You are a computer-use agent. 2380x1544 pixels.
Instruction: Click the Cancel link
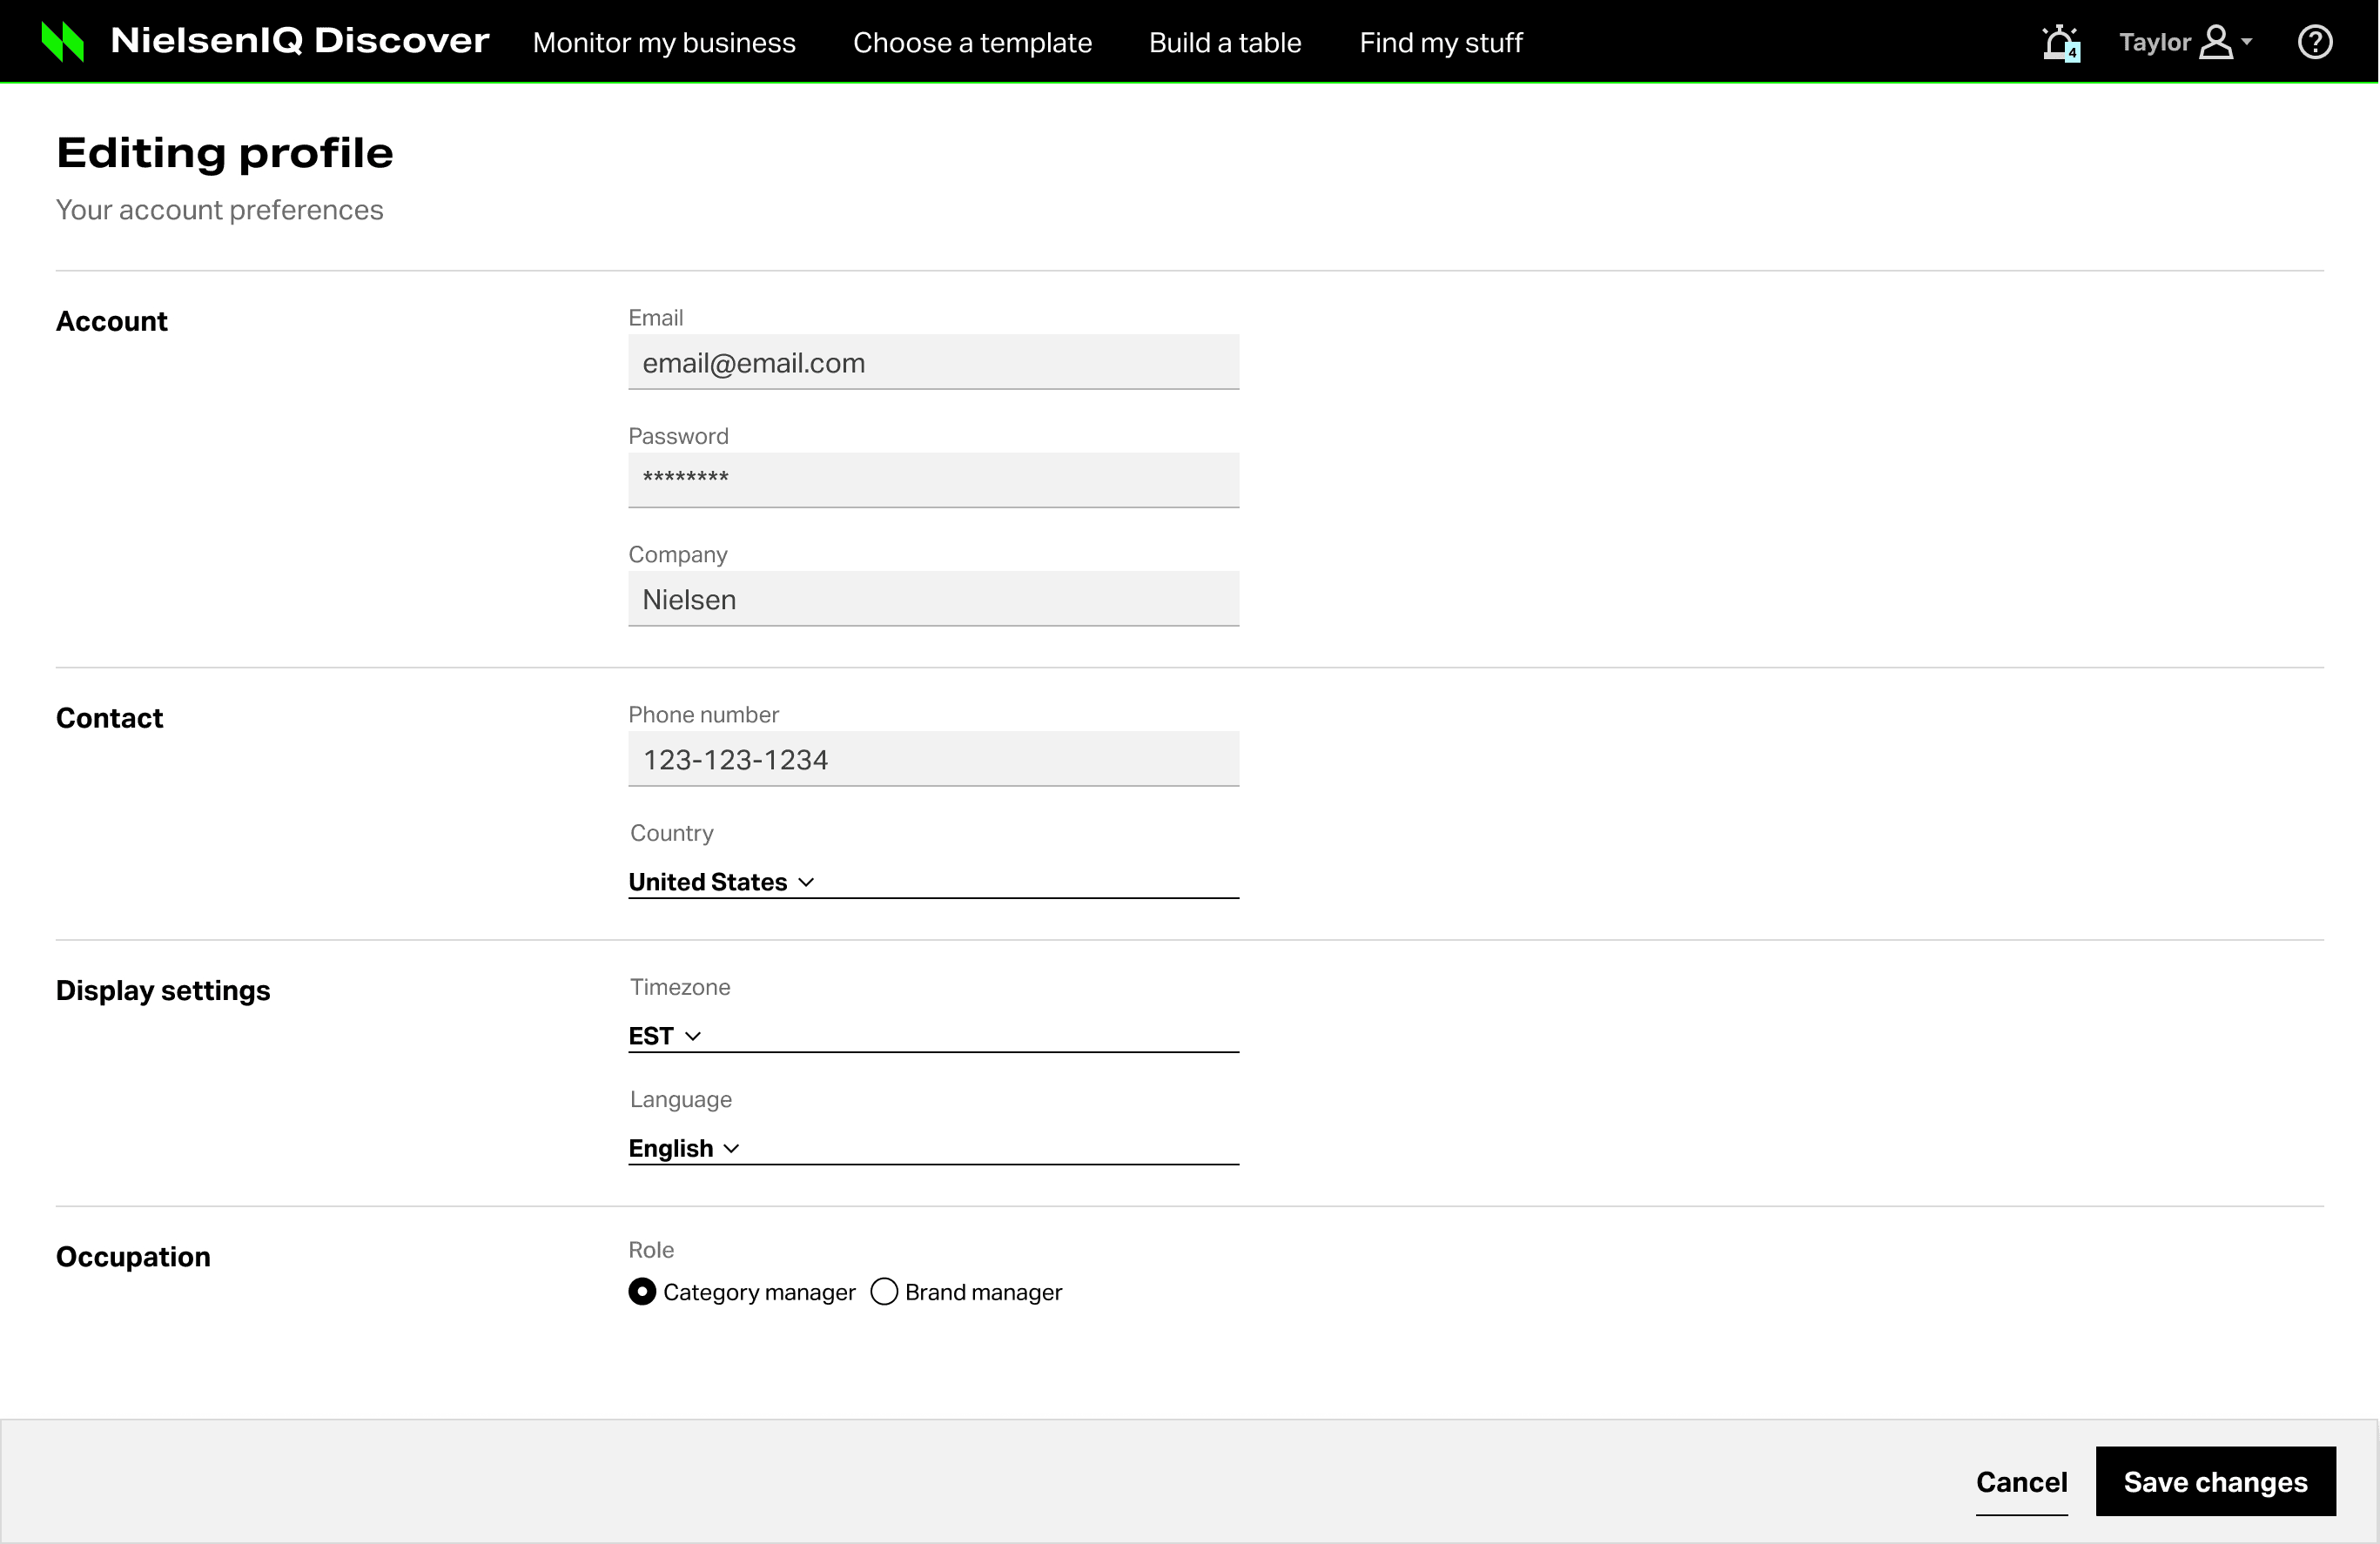2021,1482
